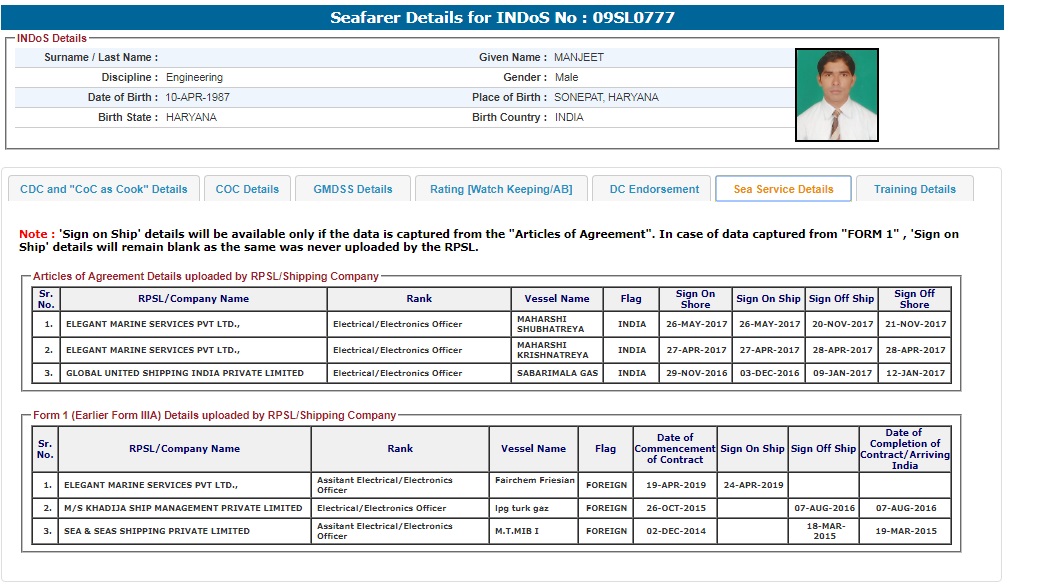Screen dimensions: 1059x584
Task: Click the Given Name value MANJEET
Action: click(x=579, y=58)
